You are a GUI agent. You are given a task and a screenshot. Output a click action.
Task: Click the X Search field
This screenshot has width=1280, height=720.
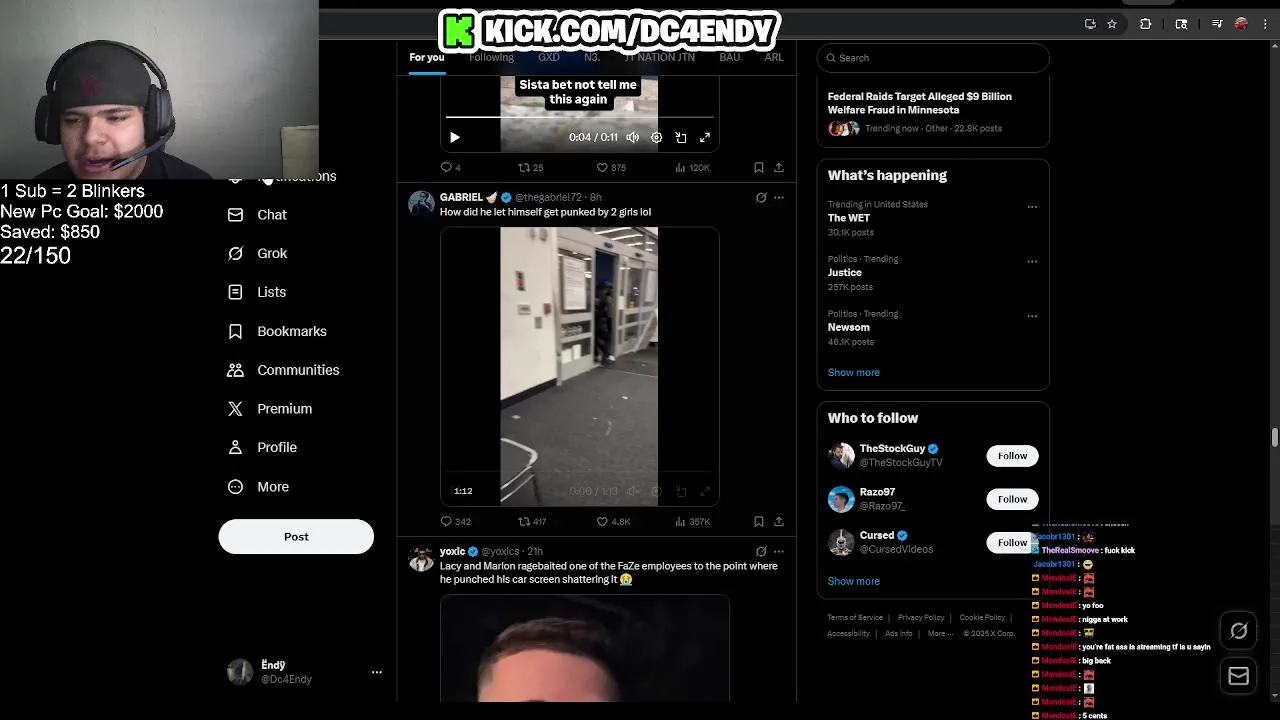click(933, 58)
